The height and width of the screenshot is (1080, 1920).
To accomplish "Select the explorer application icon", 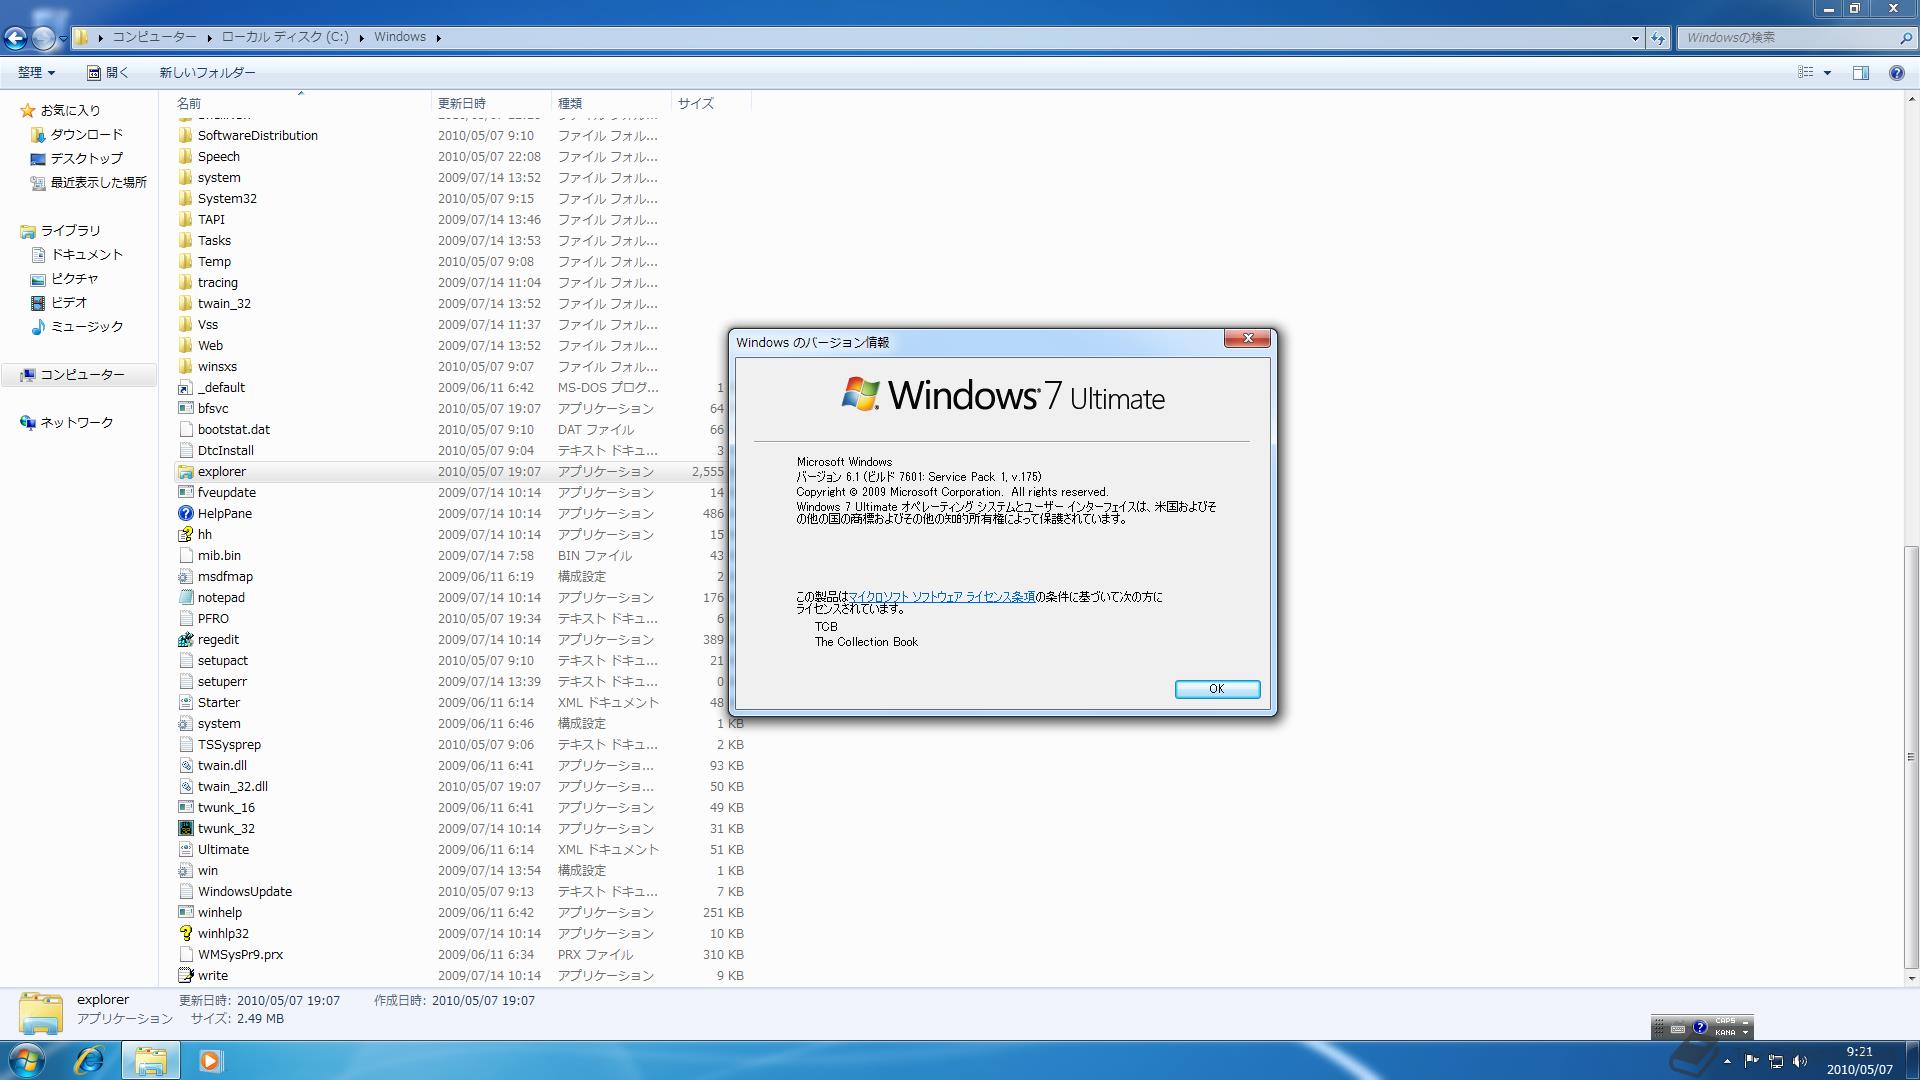I will 185,472.
